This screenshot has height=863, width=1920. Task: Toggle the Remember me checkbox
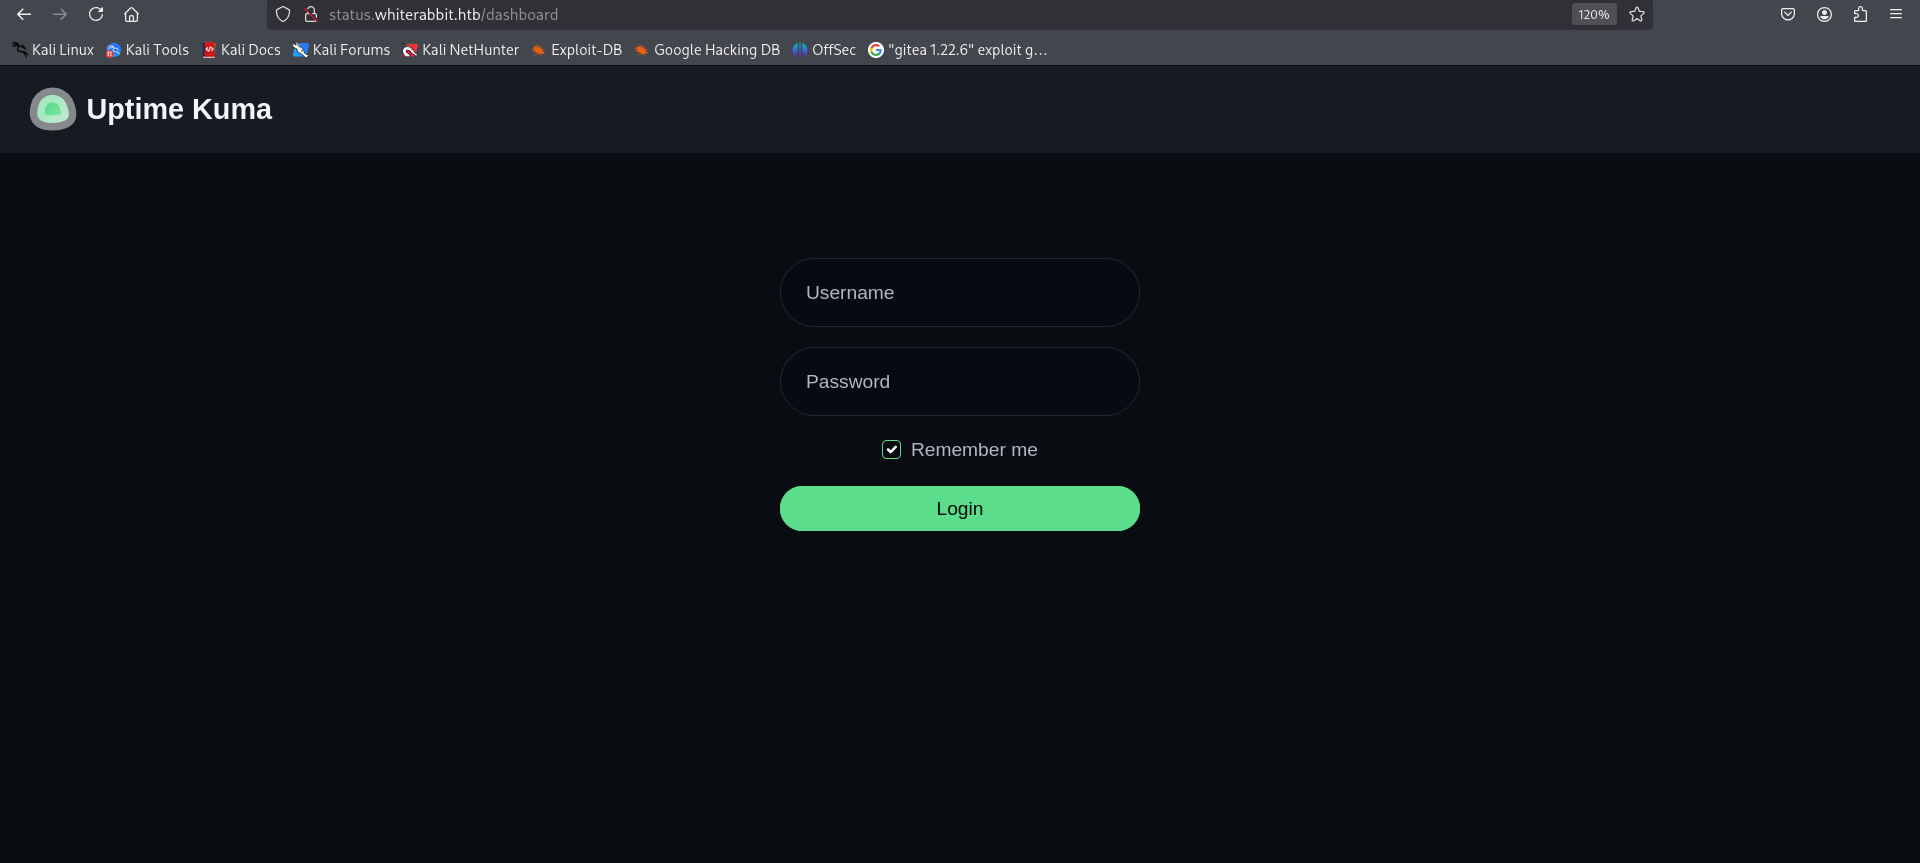(x=891, y=450)
